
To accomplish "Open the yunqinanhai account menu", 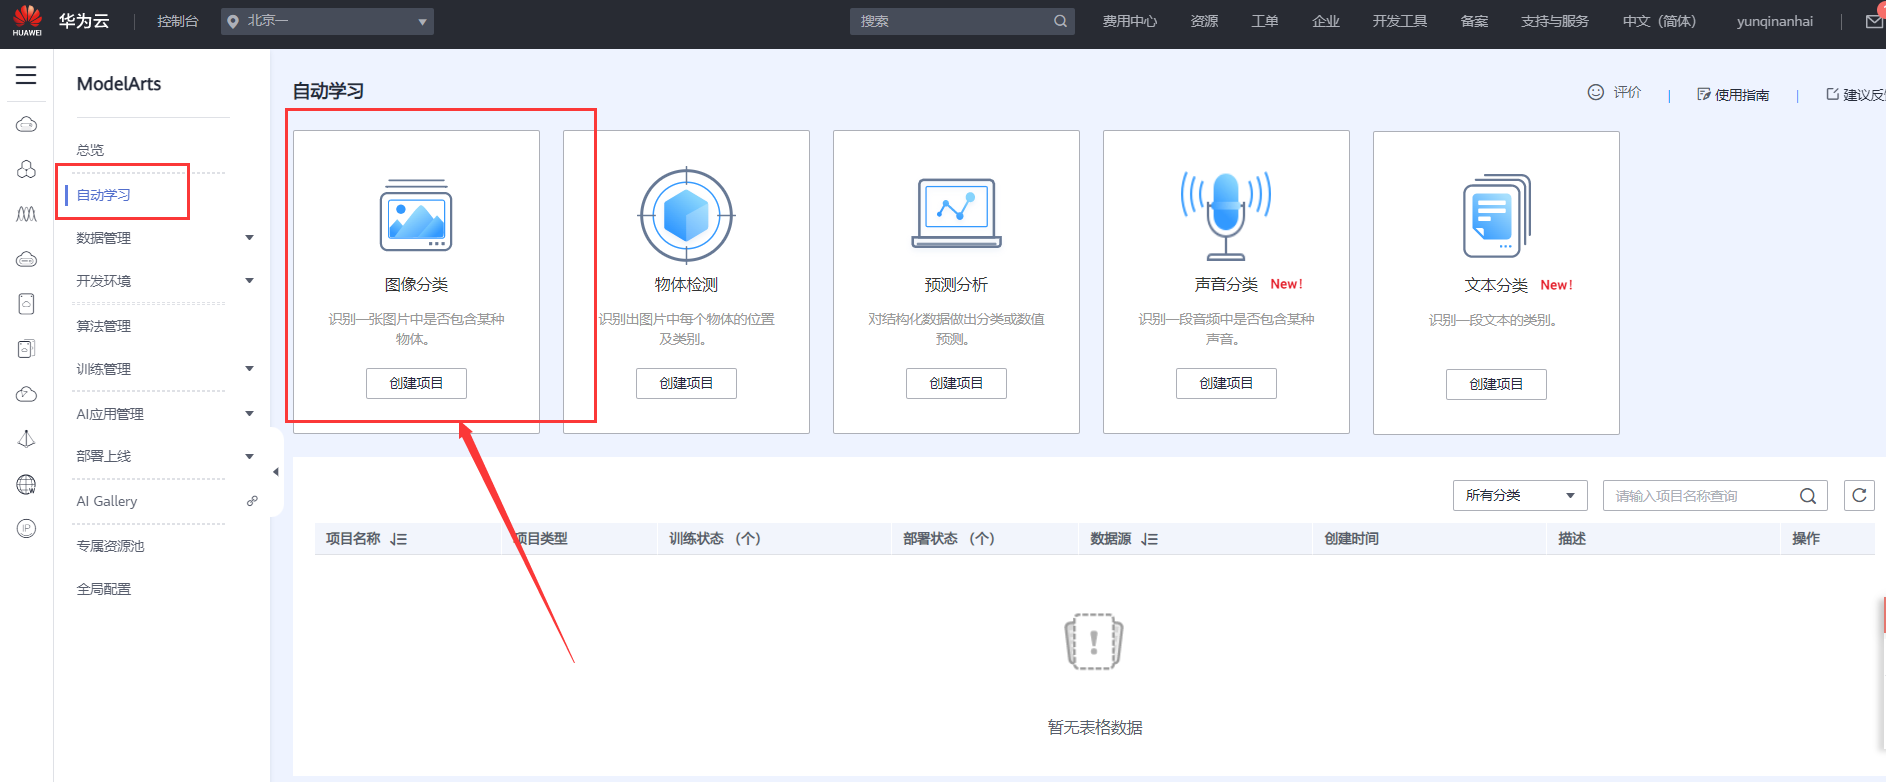I will 1775,21.
